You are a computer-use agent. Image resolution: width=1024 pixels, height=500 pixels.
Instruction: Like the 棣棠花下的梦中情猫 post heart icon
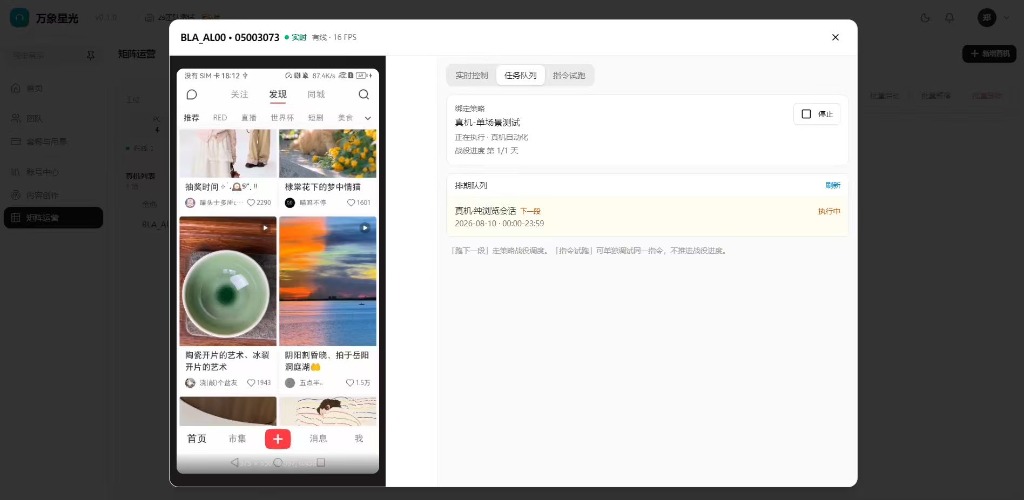coord(351,203)
